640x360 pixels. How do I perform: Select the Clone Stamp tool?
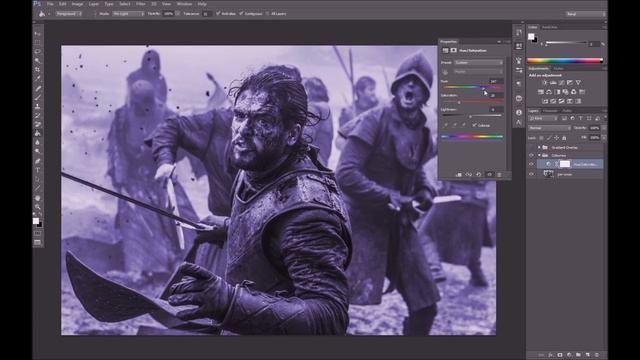pos(38,106)
